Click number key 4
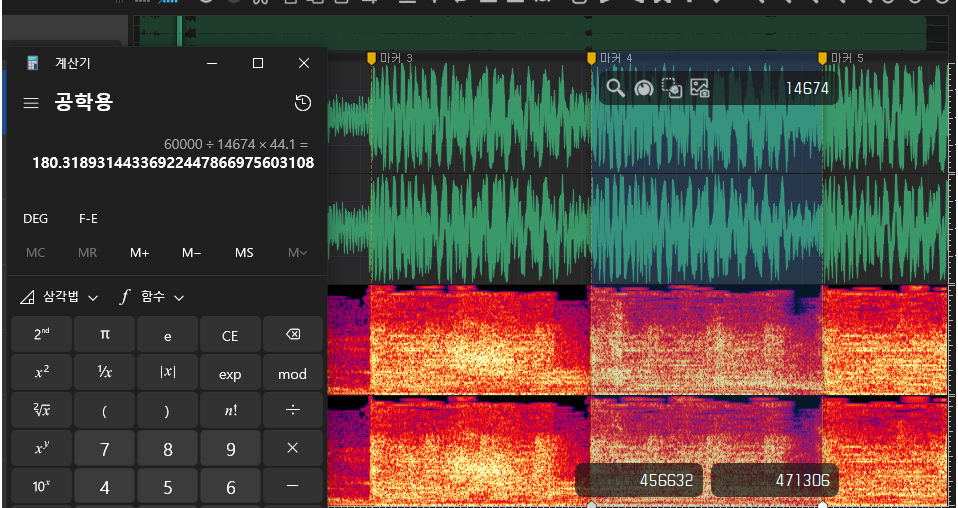 pos(104,487)
